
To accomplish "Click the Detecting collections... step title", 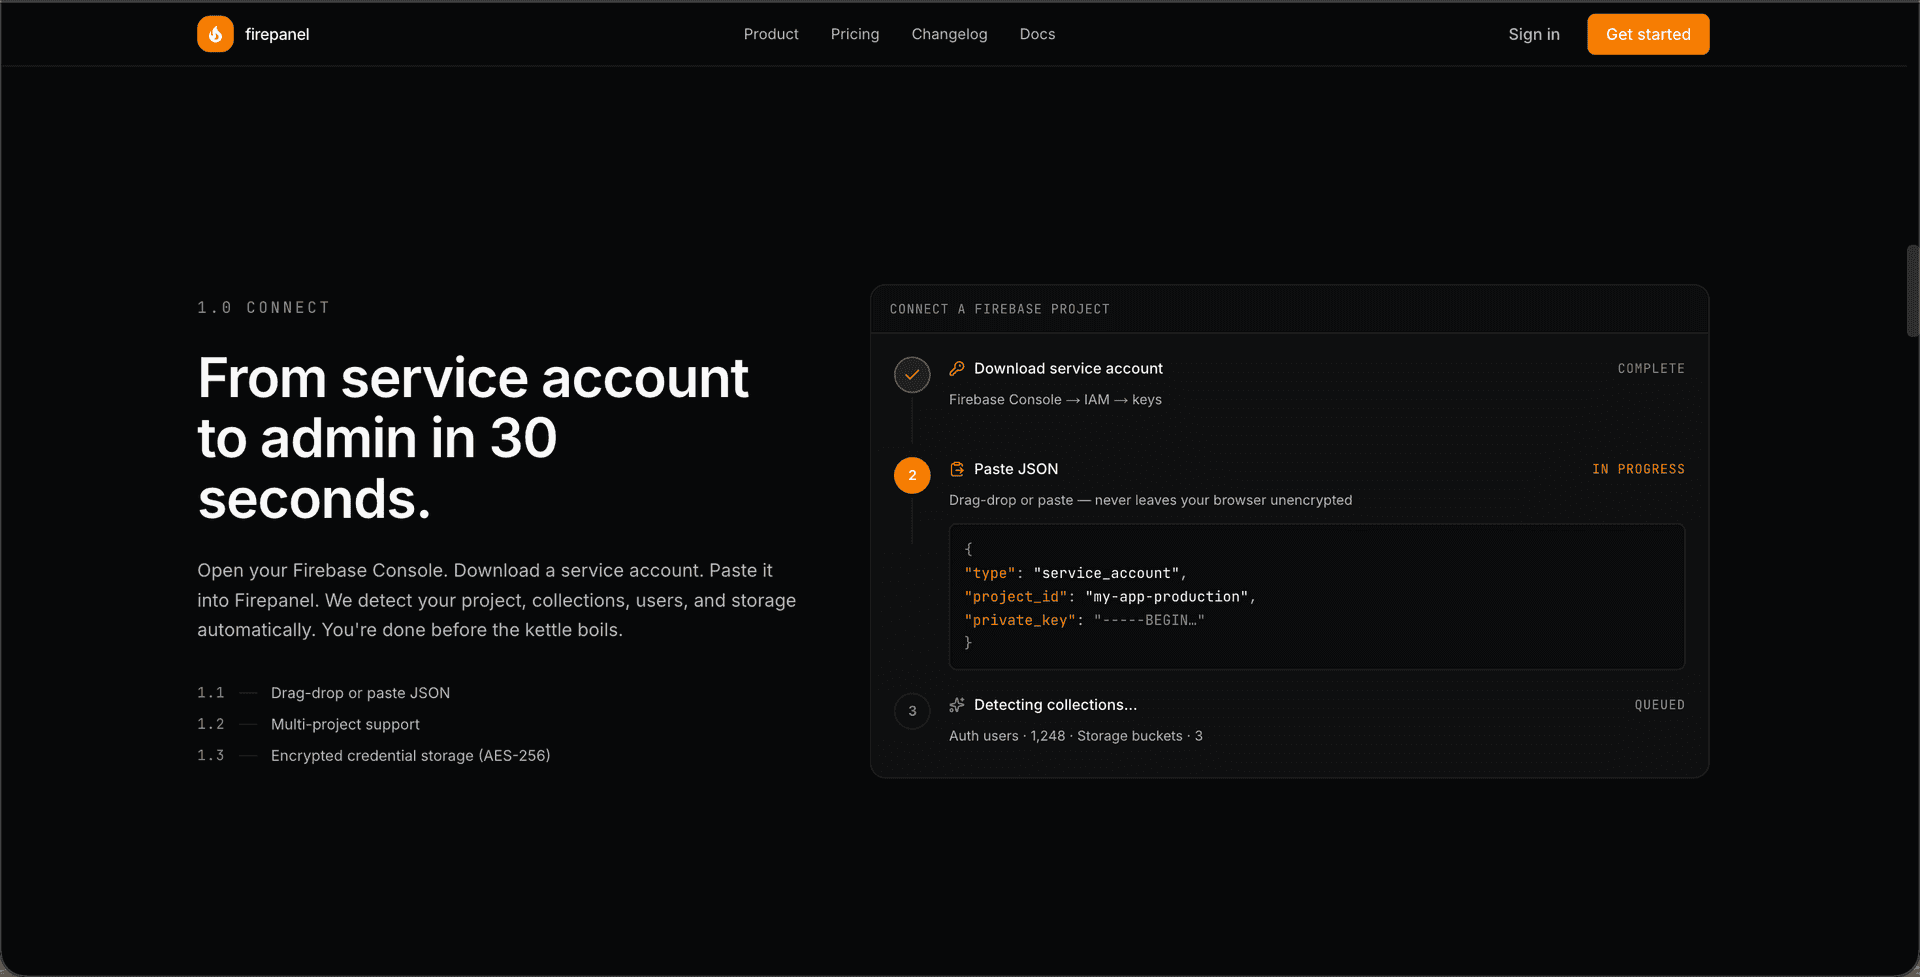I will pyautogui.click(x=1055, y=705).
